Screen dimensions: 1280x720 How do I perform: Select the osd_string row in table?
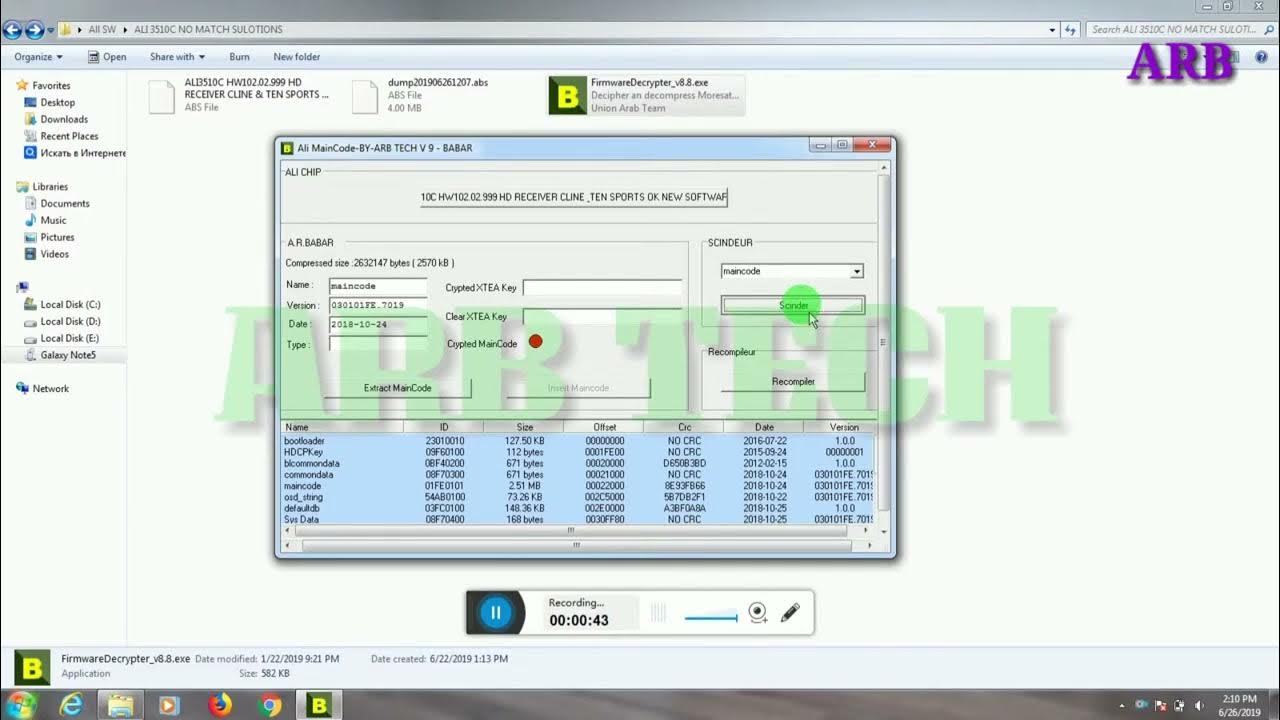click(x=578, y=497)
